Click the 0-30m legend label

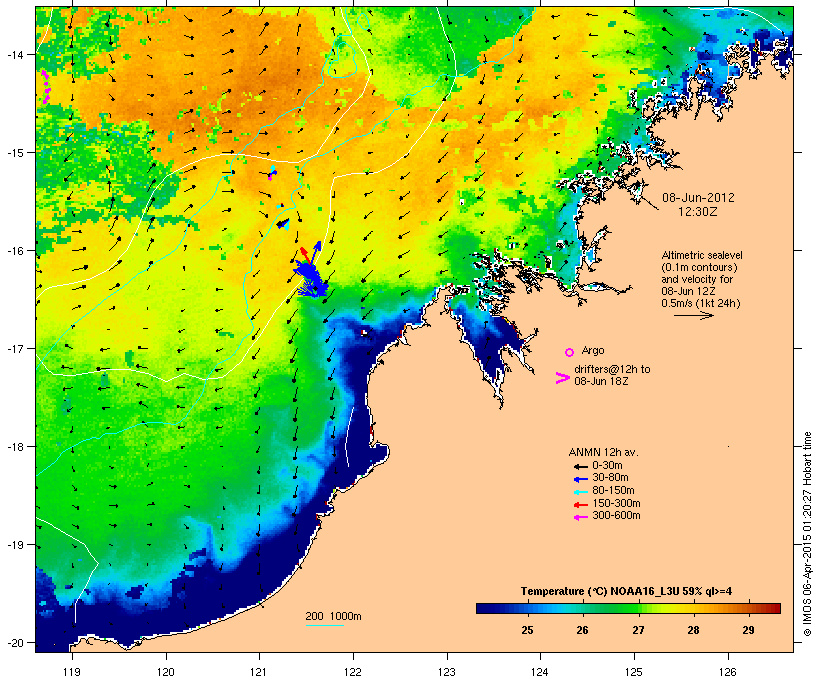click(x=607, y=466)
